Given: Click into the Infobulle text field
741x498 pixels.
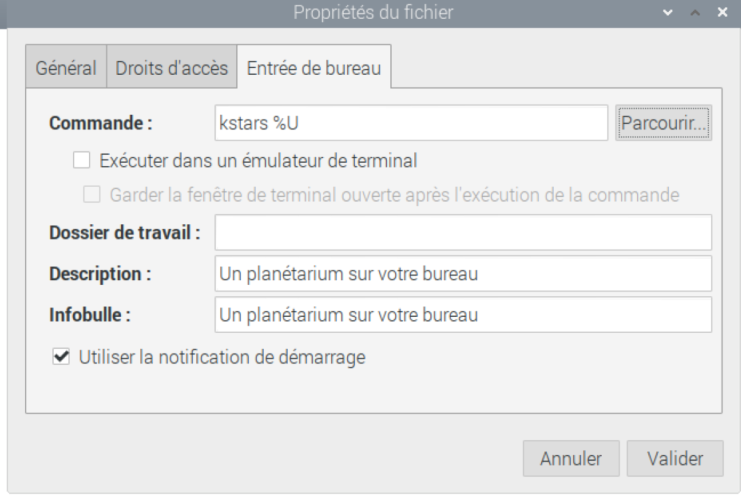Looking at the screenshot, I should 463,314.
